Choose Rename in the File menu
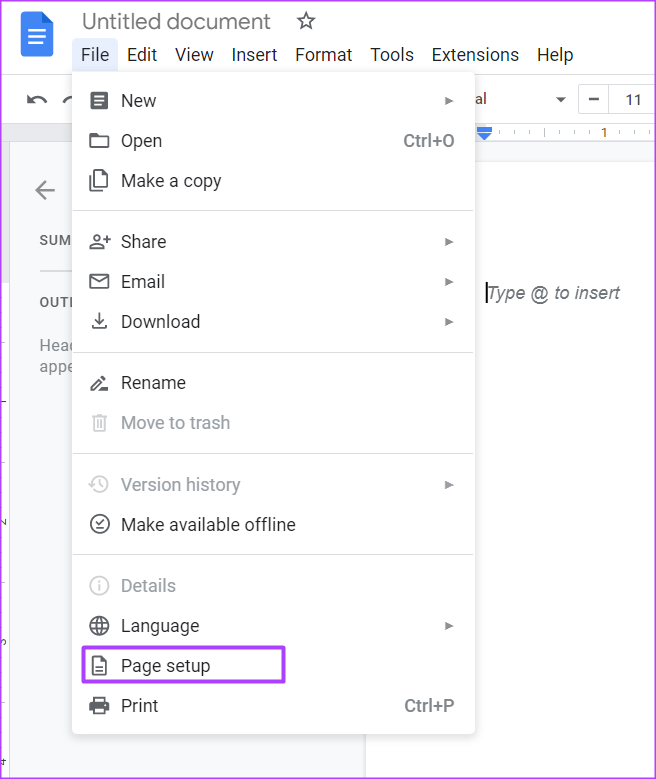Image resolution: width=656 pixels, height=779 pixels. click(x=273, y=383)
